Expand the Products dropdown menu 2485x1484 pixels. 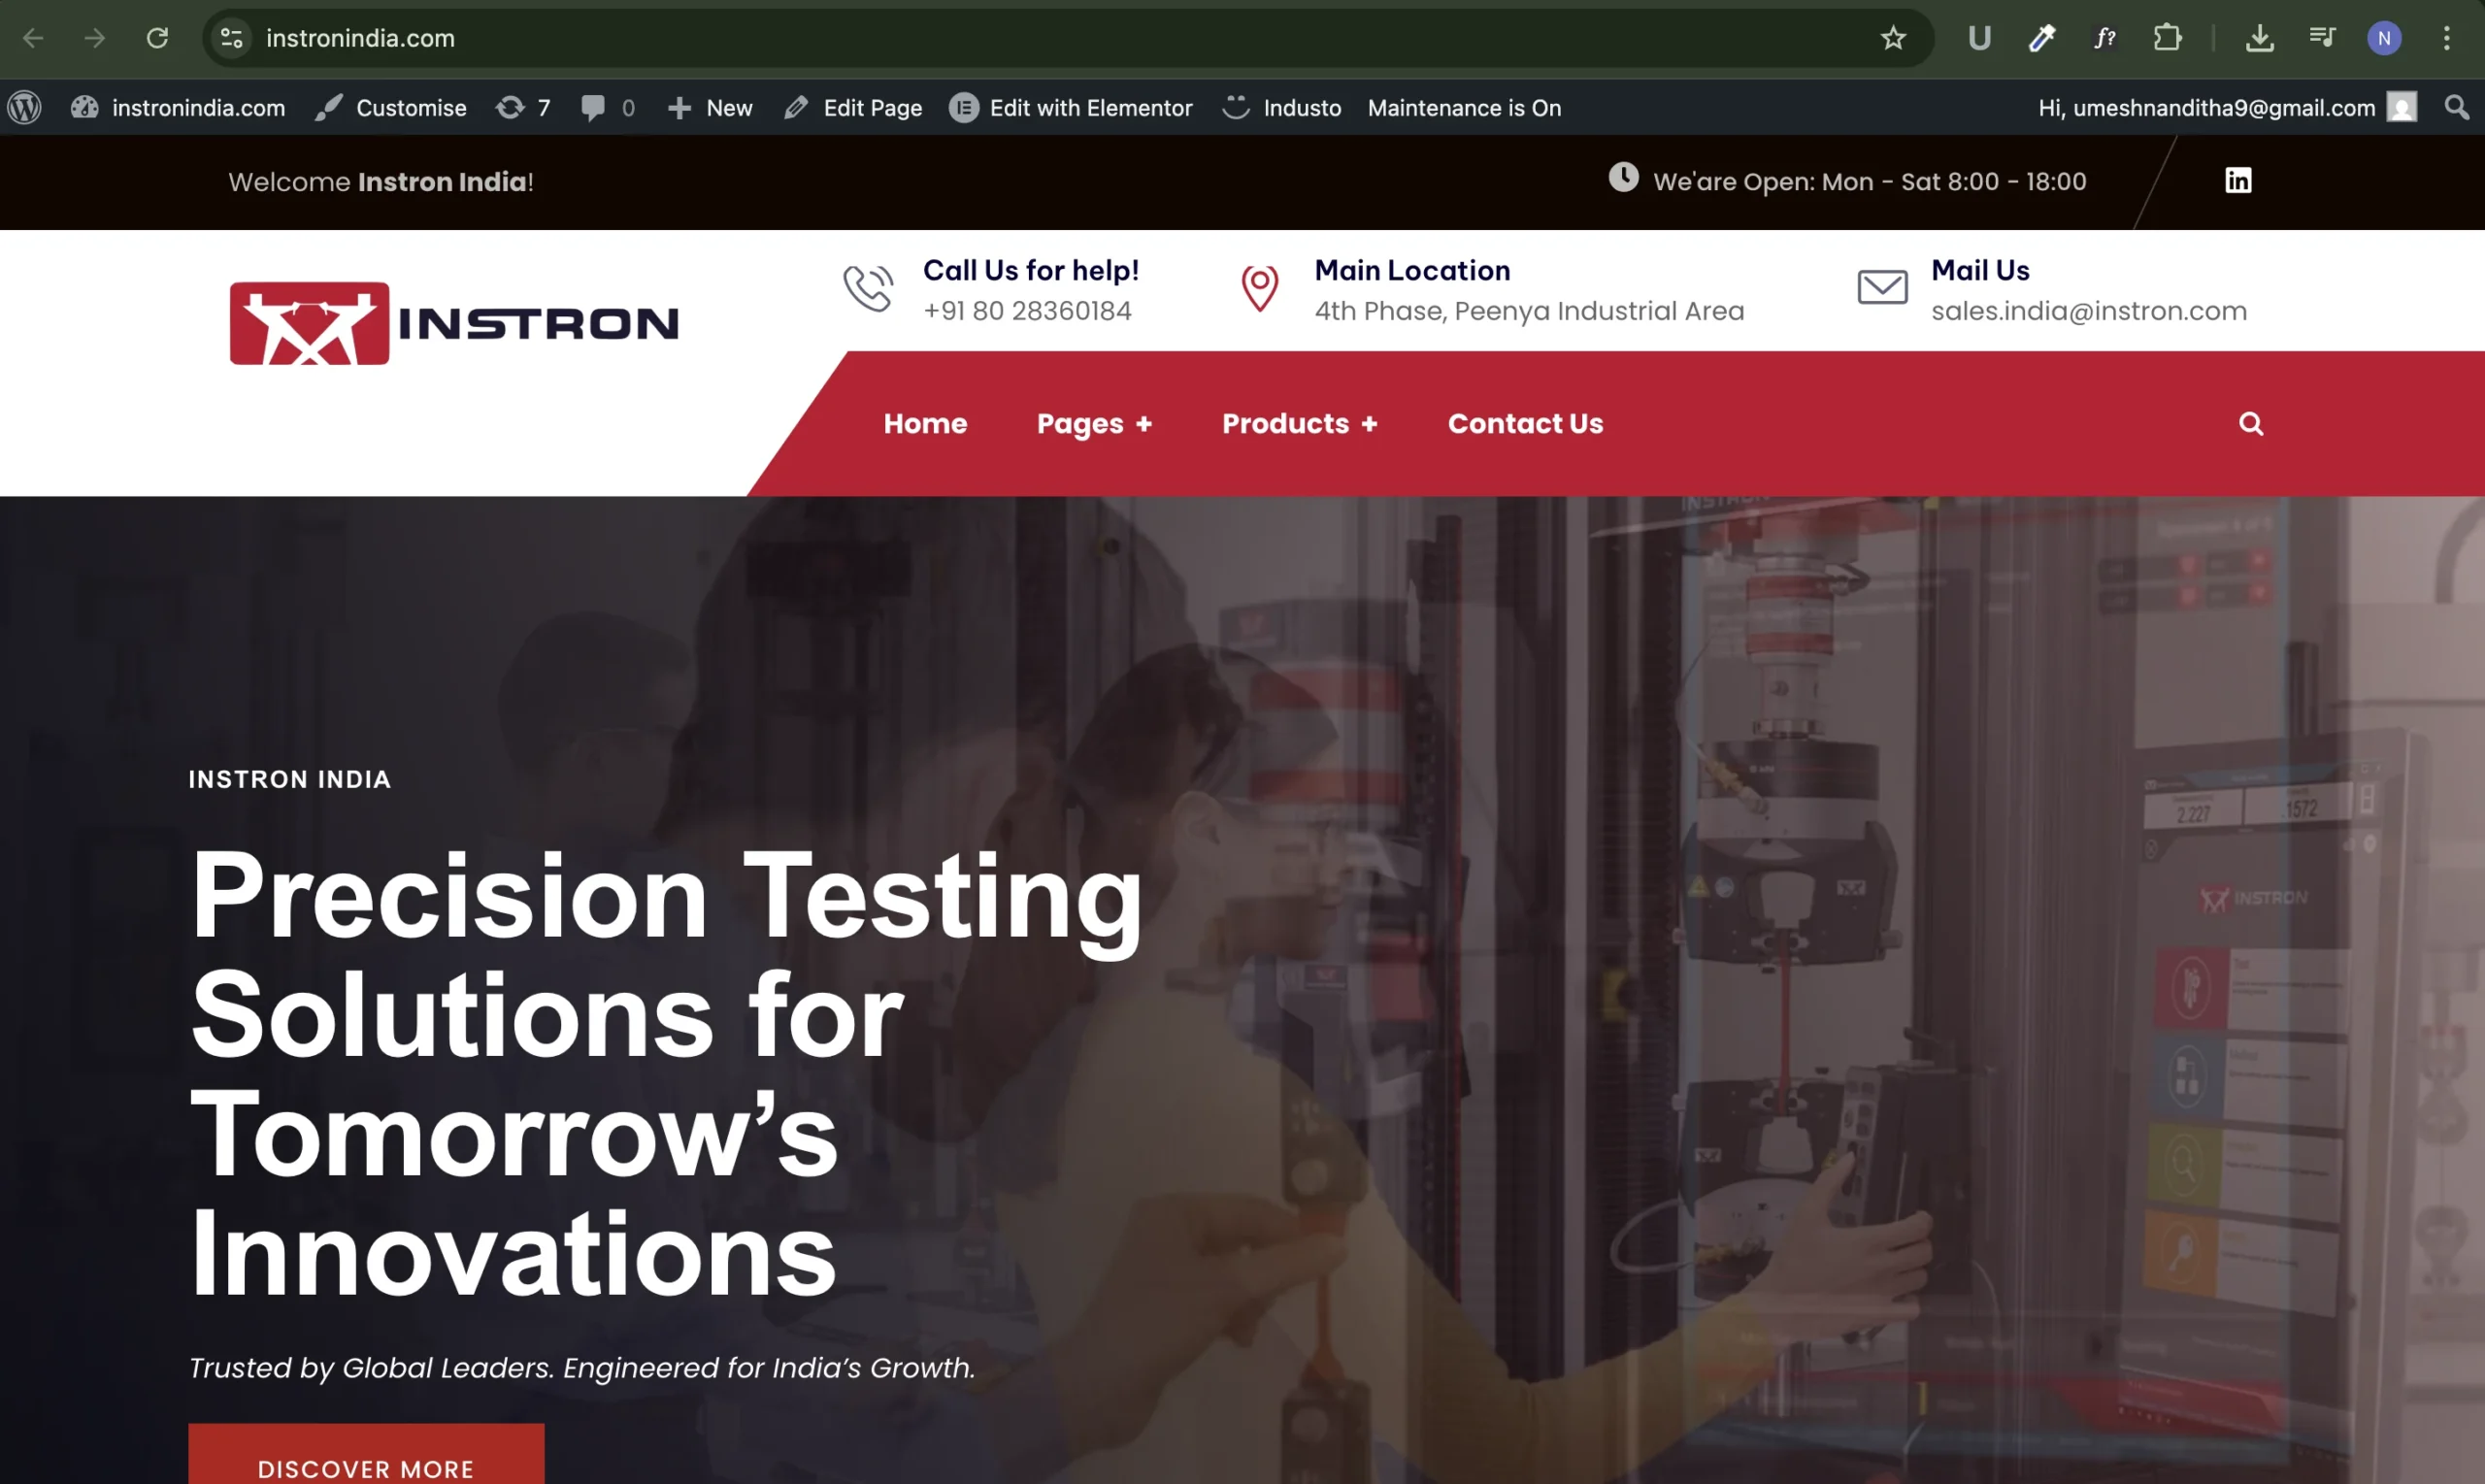pos(1298,423)
